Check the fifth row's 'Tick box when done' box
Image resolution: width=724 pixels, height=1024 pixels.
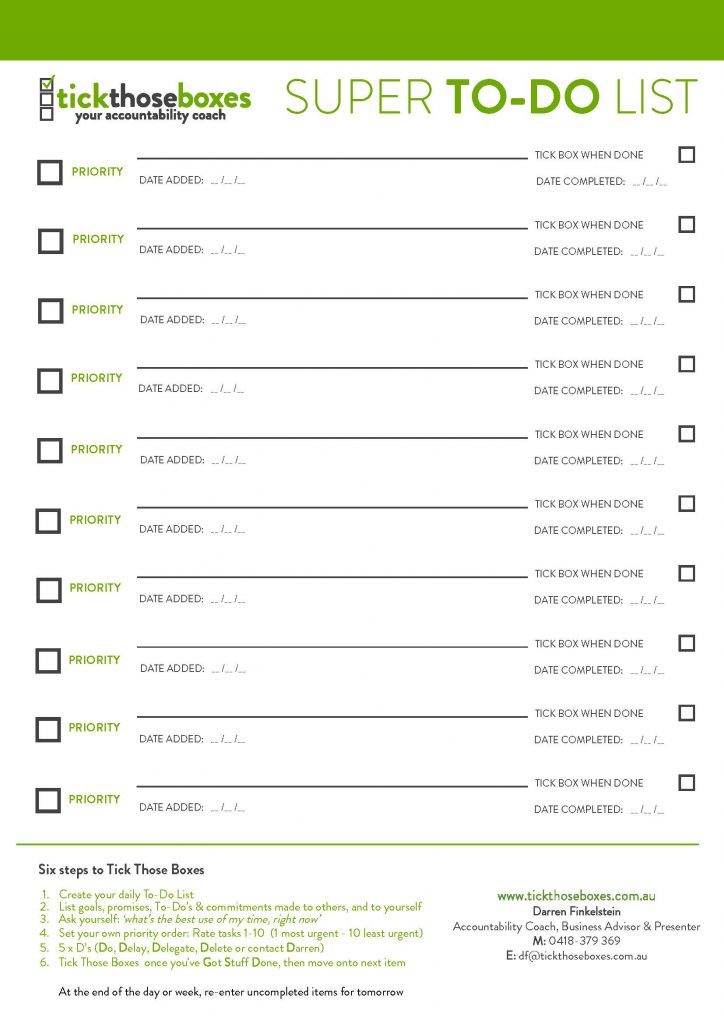687,434
